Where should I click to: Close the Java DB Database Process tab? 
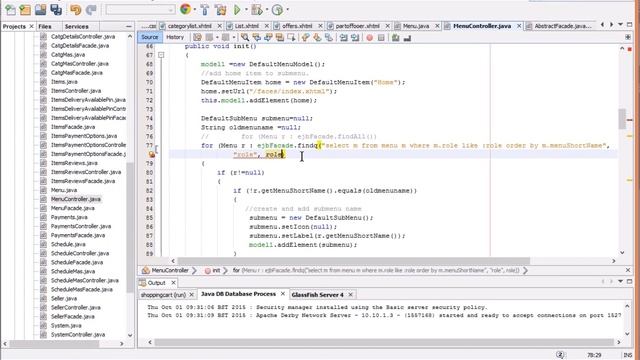click(282, 294)
